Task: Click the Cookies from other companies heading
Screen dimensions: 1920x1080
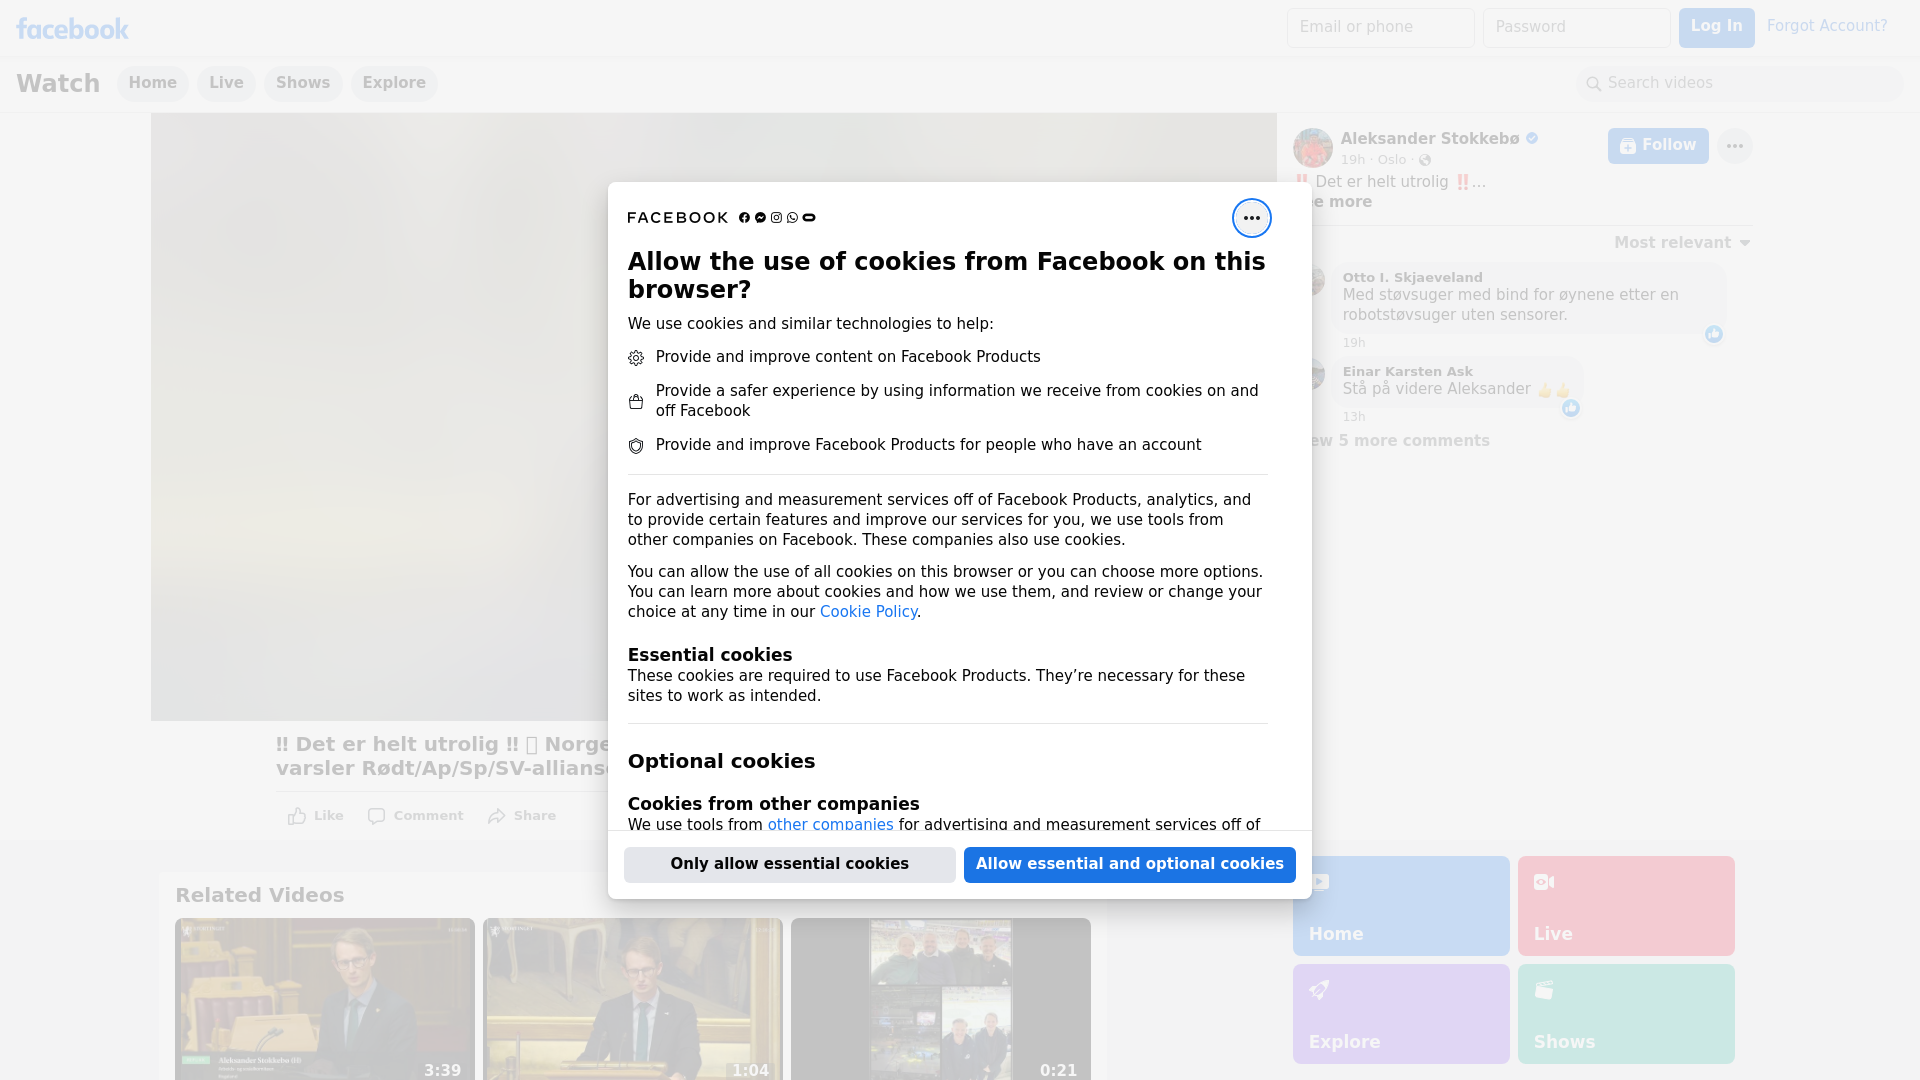Action: tap(773, 804)
